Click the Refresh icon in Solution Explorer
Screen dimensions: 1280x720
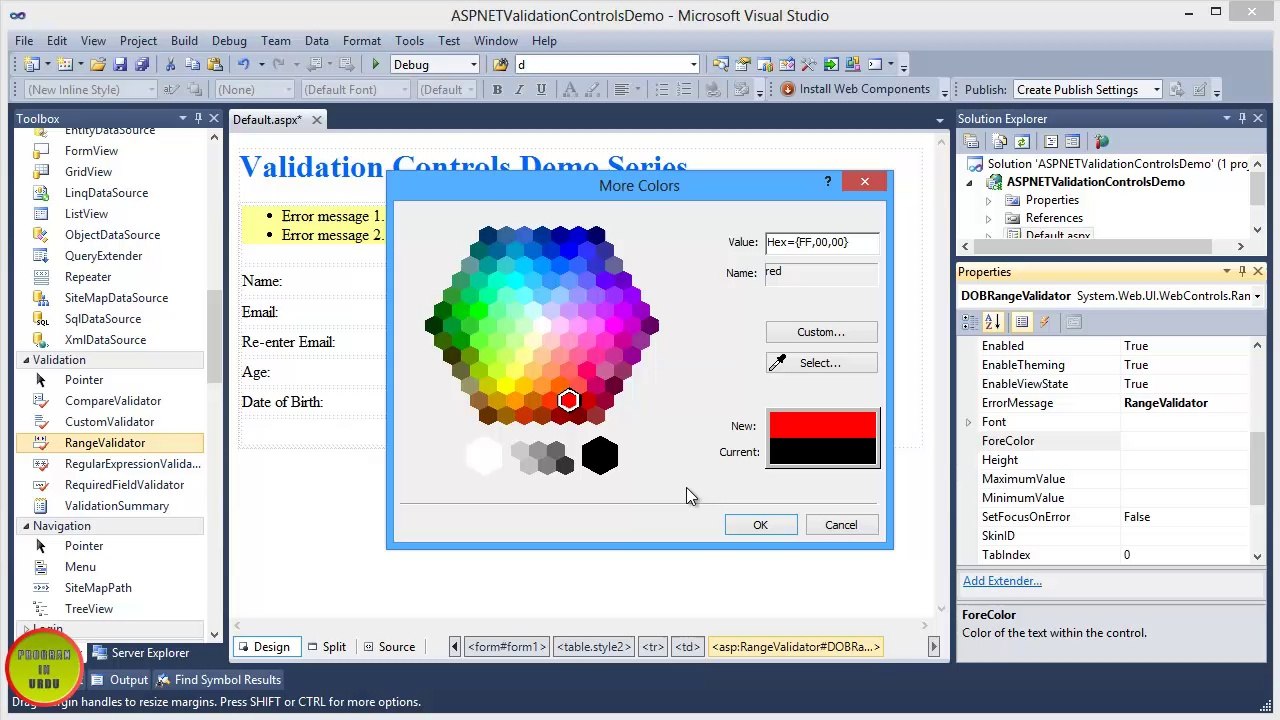pos(1021,142)
